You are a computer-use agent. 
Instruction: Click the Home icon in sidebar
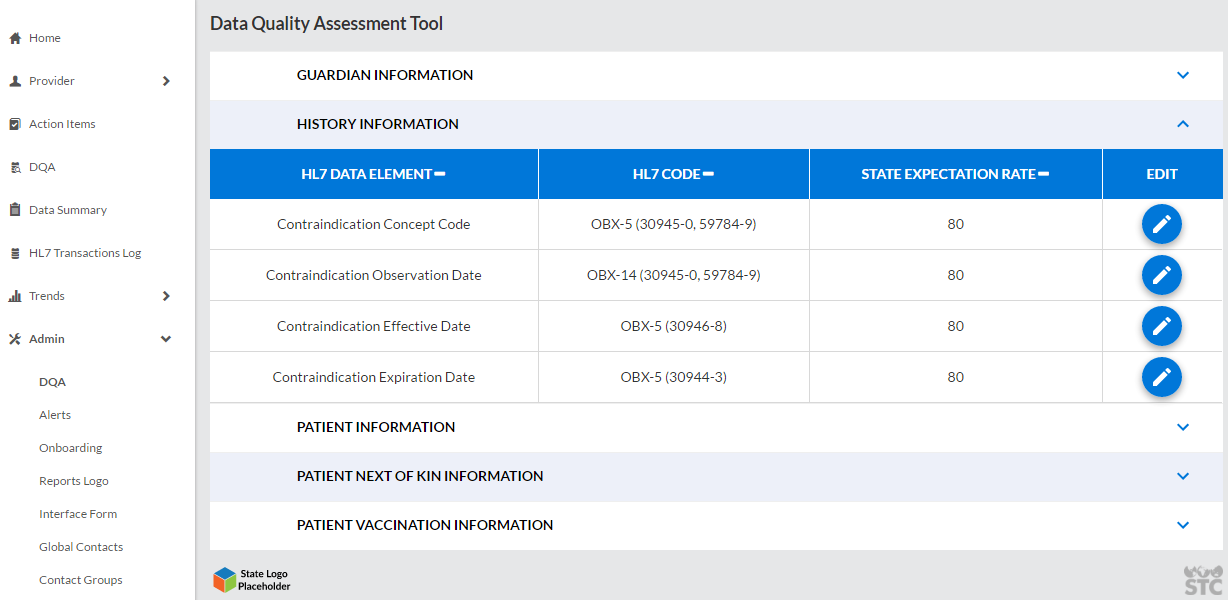point(15,38)
